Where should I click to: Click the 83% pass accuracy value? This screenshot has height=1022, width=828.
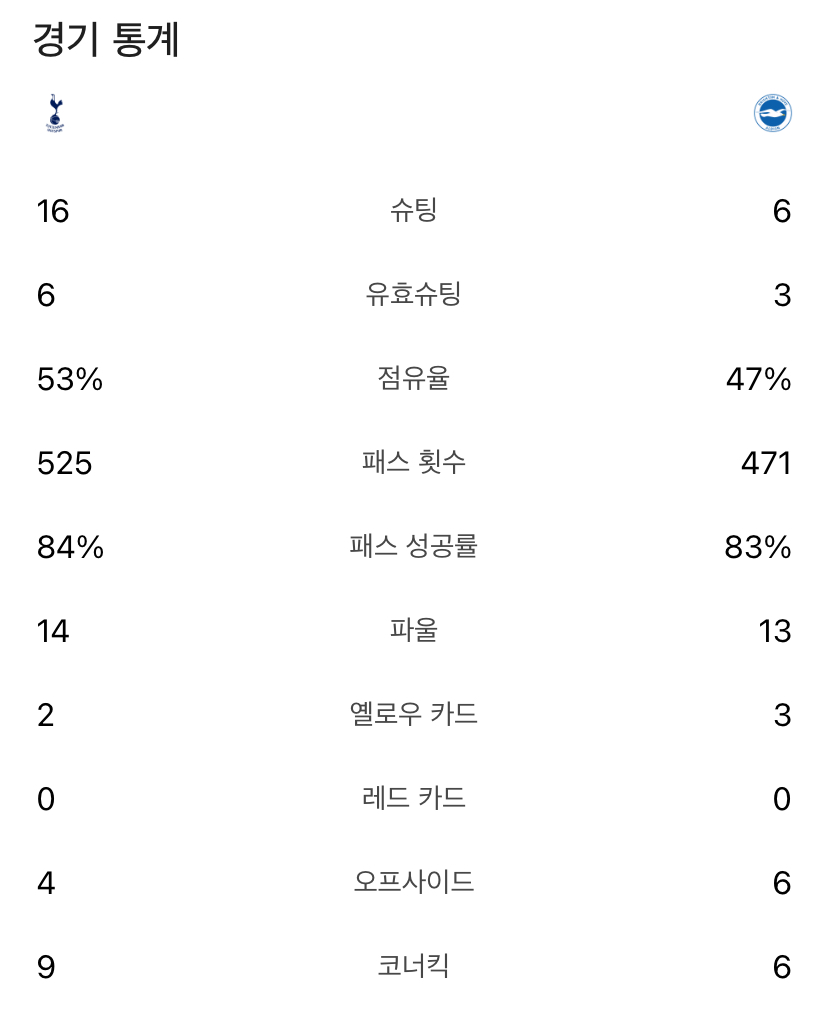point(758,548)
